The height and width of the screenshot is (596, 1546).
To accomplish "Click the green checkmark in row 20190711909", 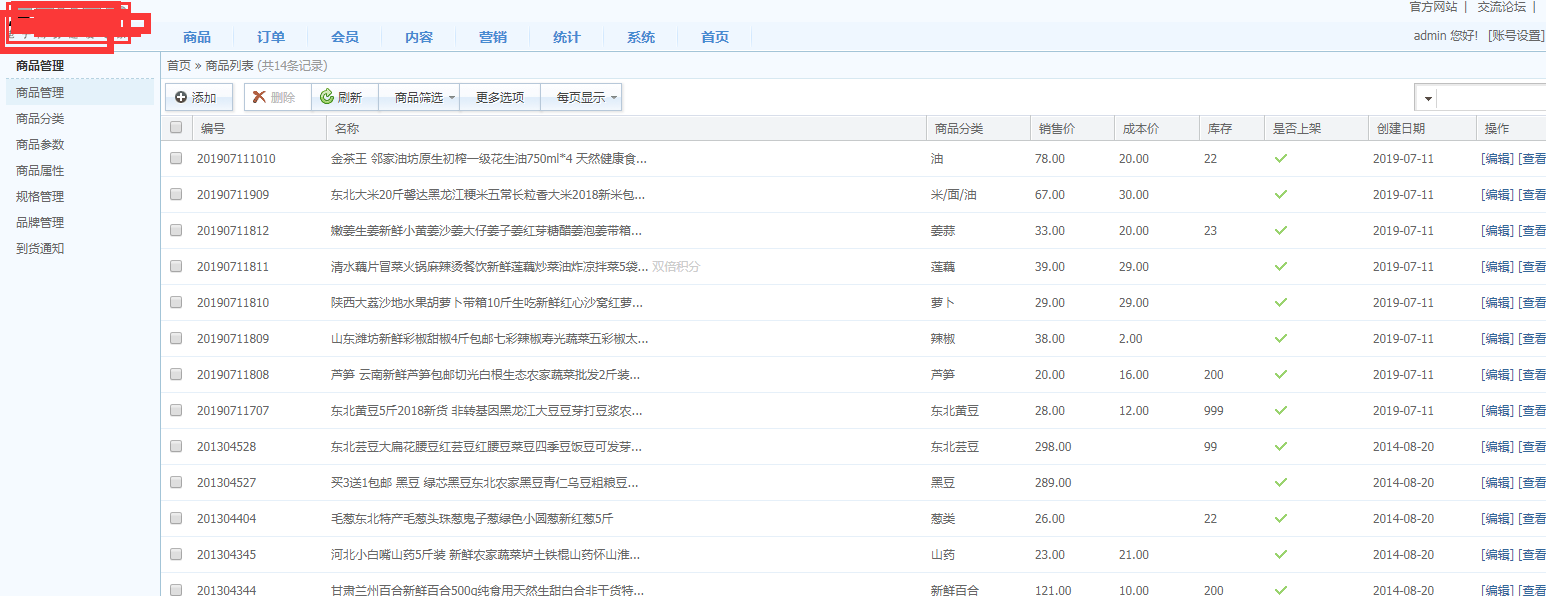I will [1281, 194].
